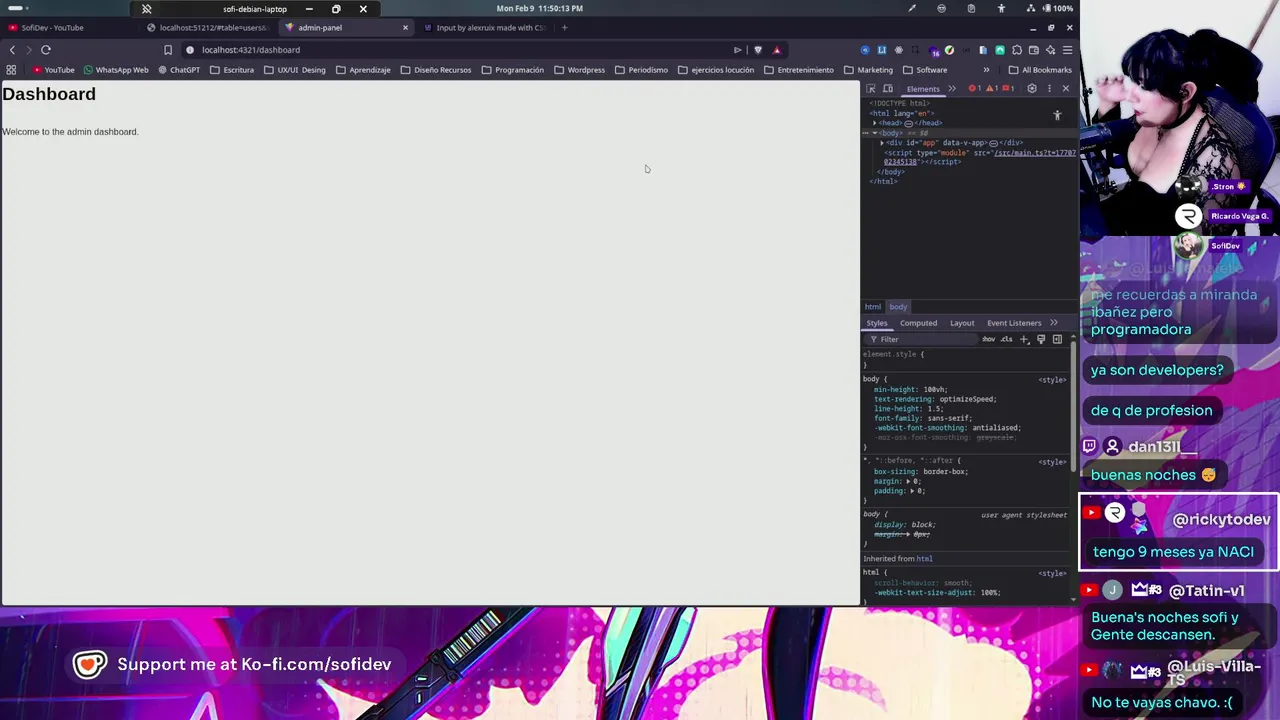Click the LI extension icon in toolbar
Viewport: 1280px width, 720px height.
882,50
